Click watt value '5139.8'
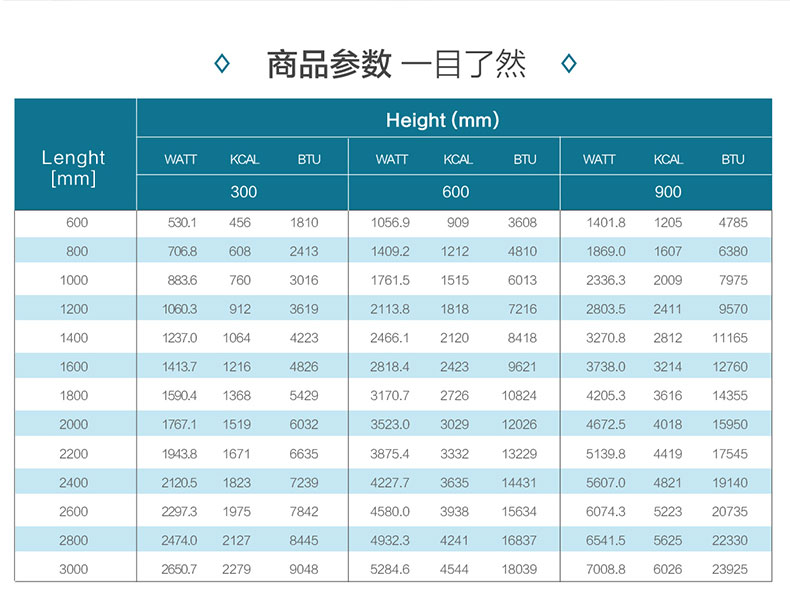Viewport: 790px width, 606px height. 606,454
